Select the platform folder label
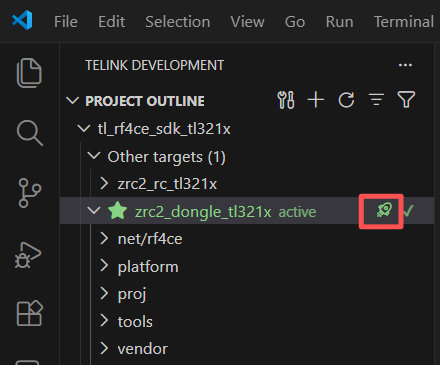The height and width of the screenshot is (365, 440). (x=148, y=267)
